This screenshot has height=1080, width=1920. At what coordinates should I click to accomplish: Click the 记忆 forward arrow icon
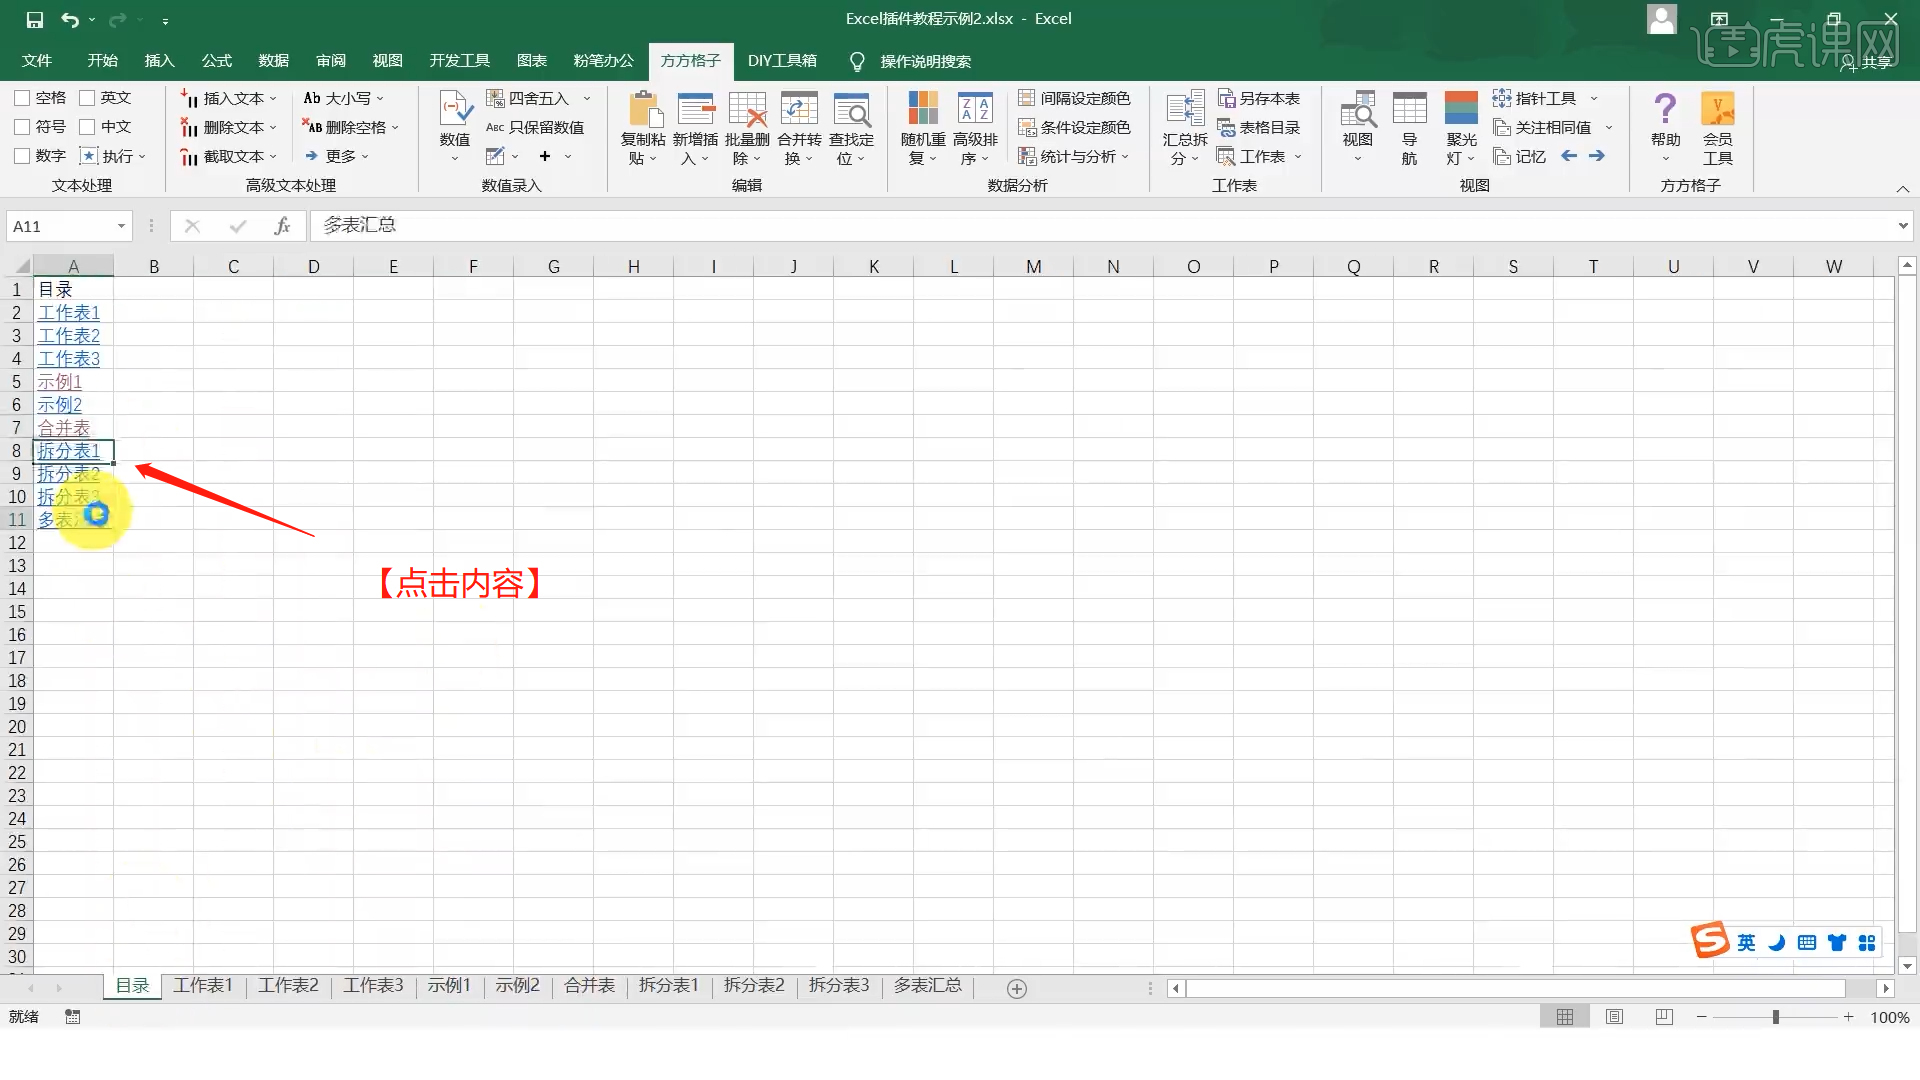click(1597, 156)
